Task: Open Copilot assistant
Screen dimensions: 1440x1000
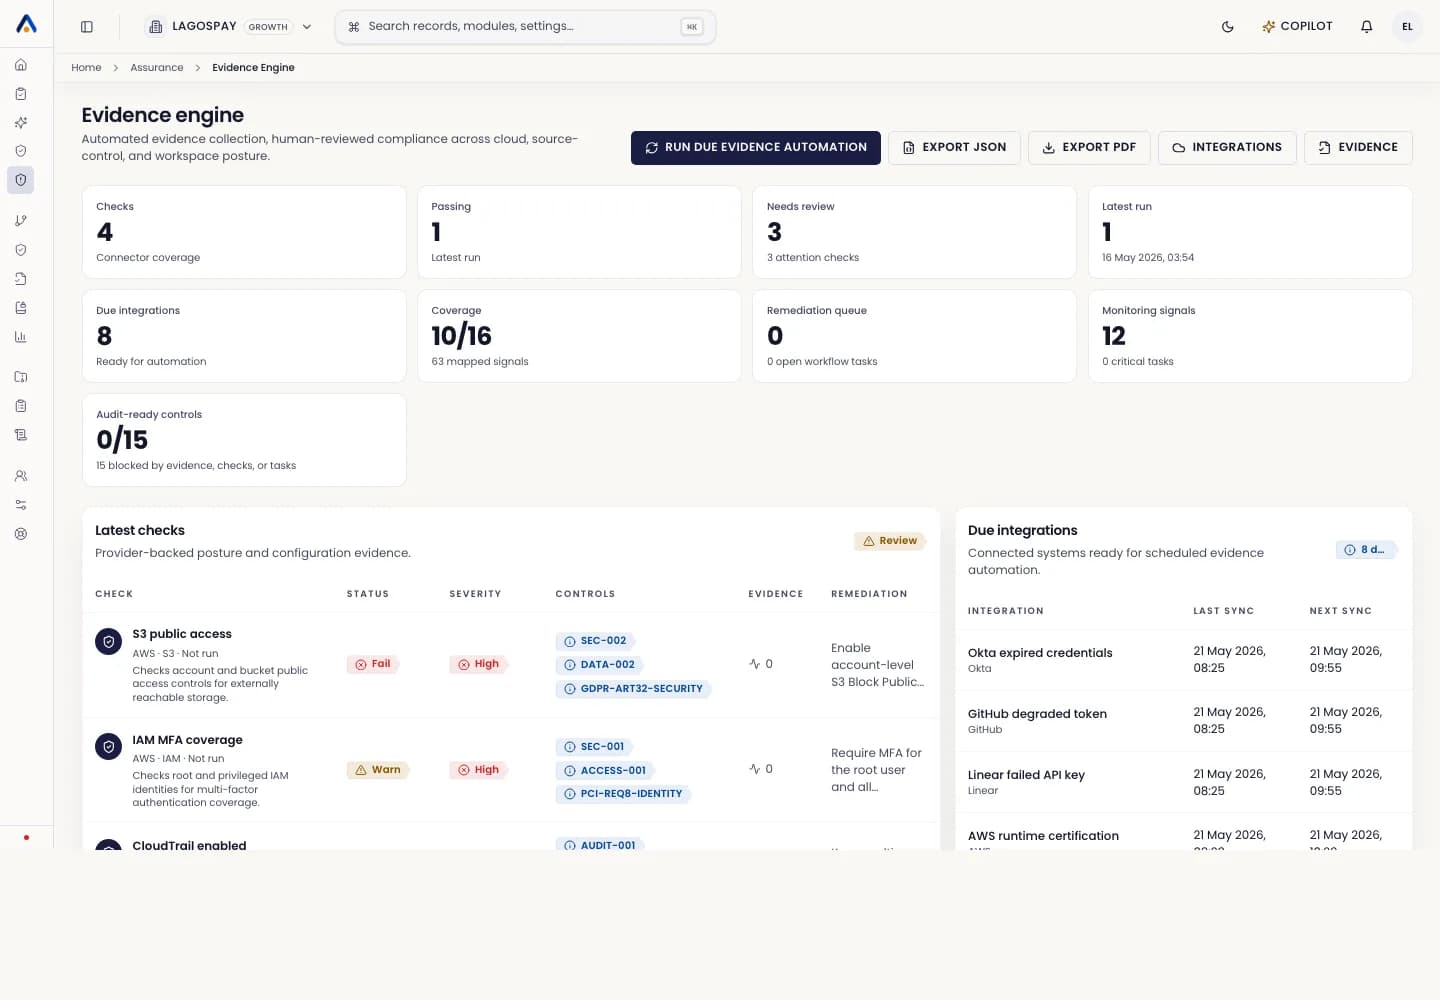Action: (x=1297, y=27)
